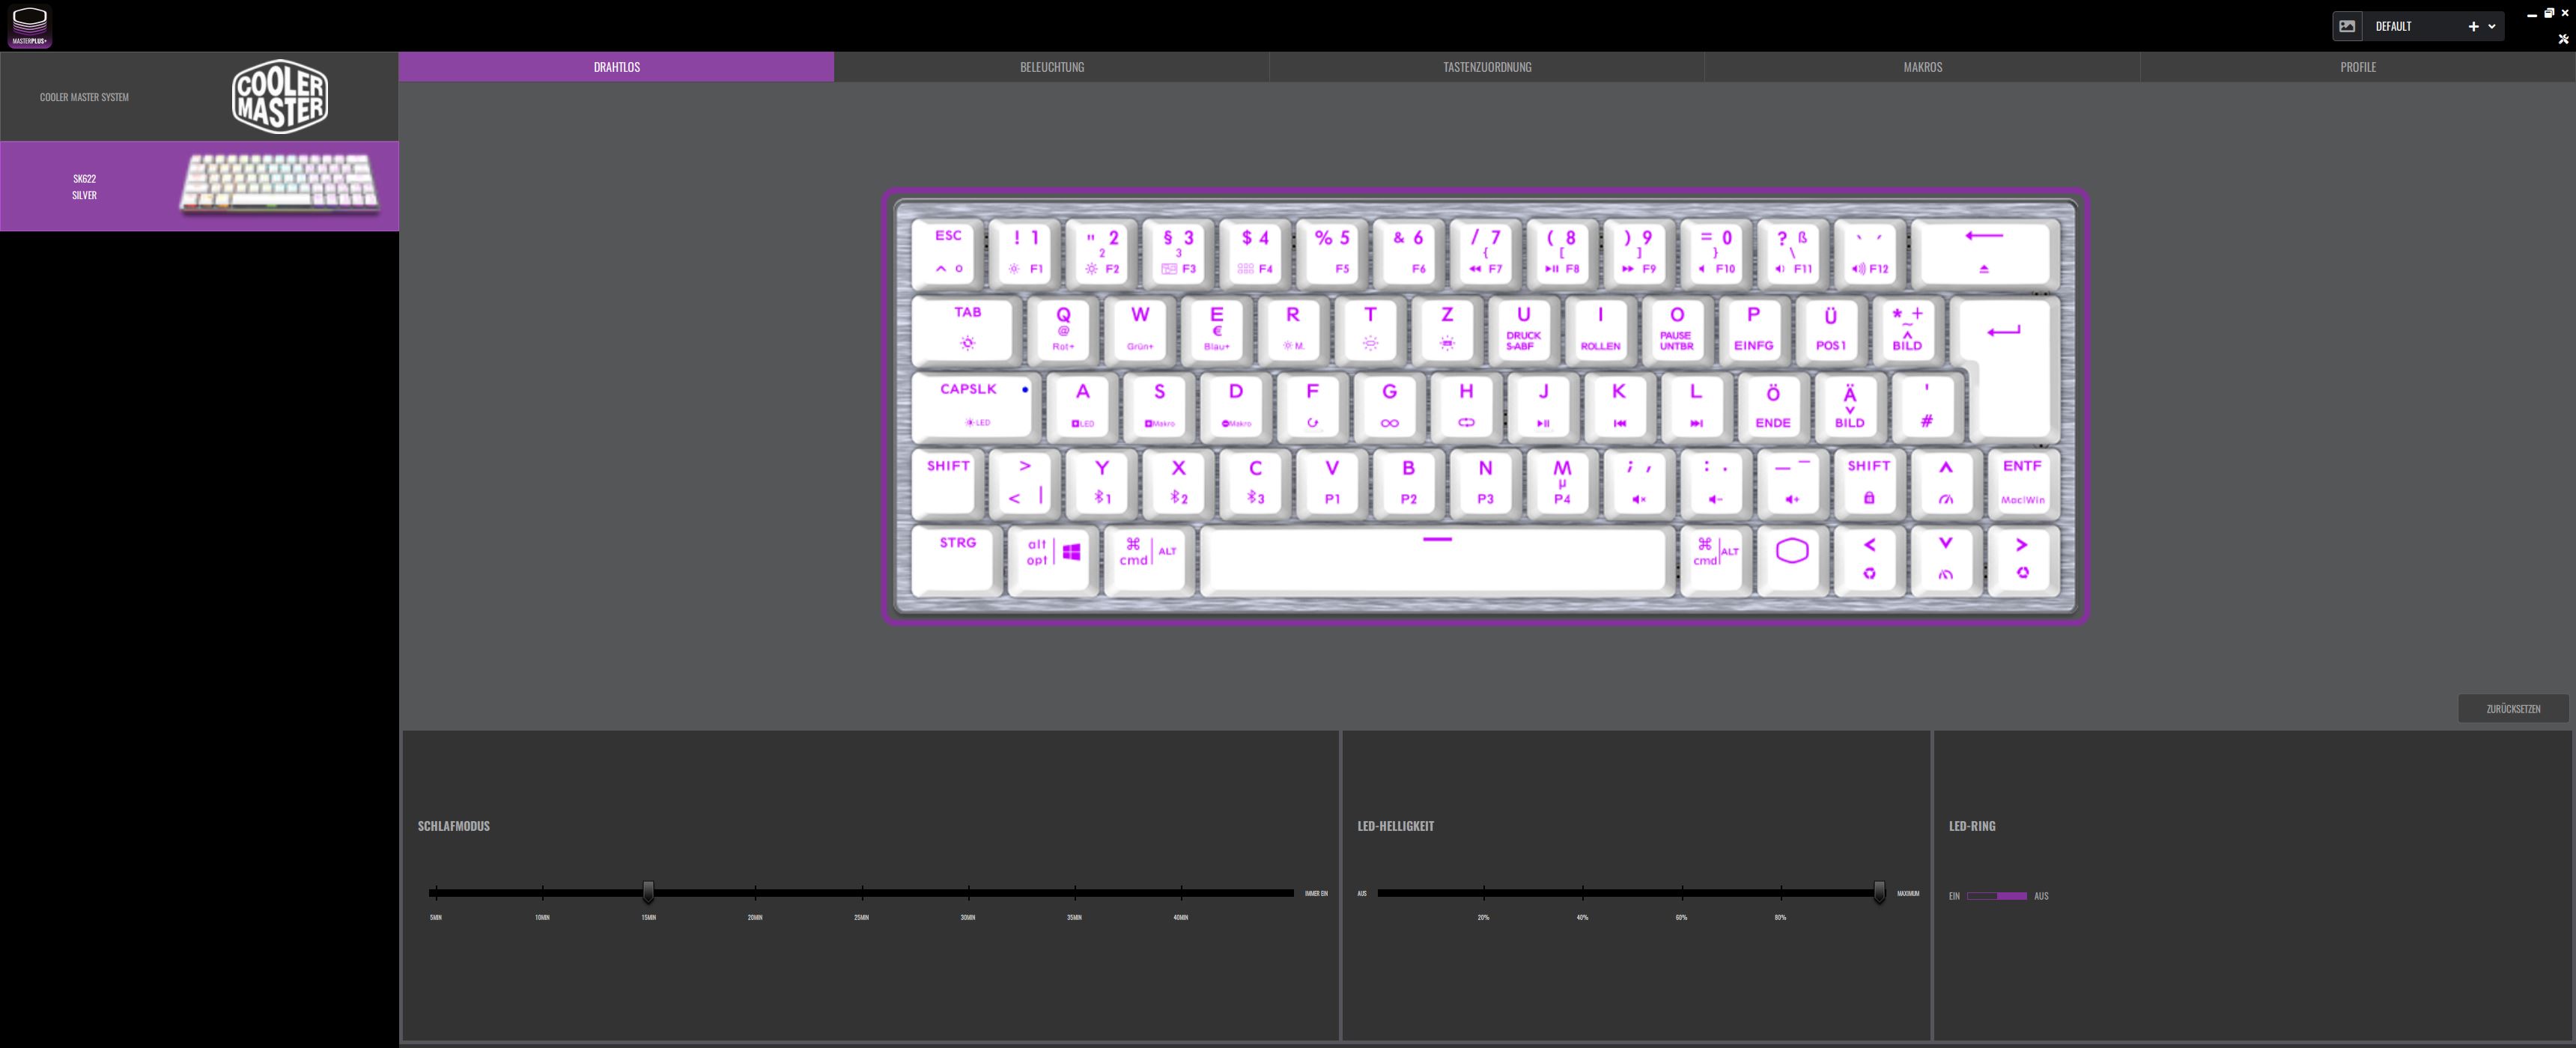Click the MasterPlus+ logo icon
2576x1048 pixels.
pyautogui.click(x=29, y=27)
